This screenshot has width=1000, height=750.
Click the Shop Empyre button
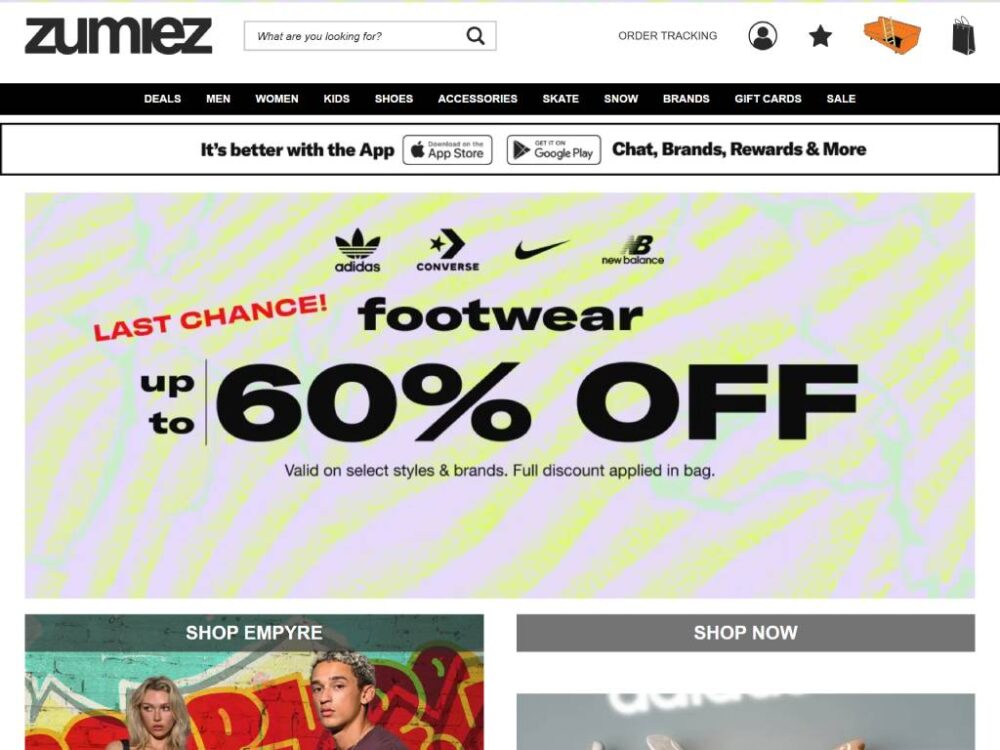[x=254, y=633]
